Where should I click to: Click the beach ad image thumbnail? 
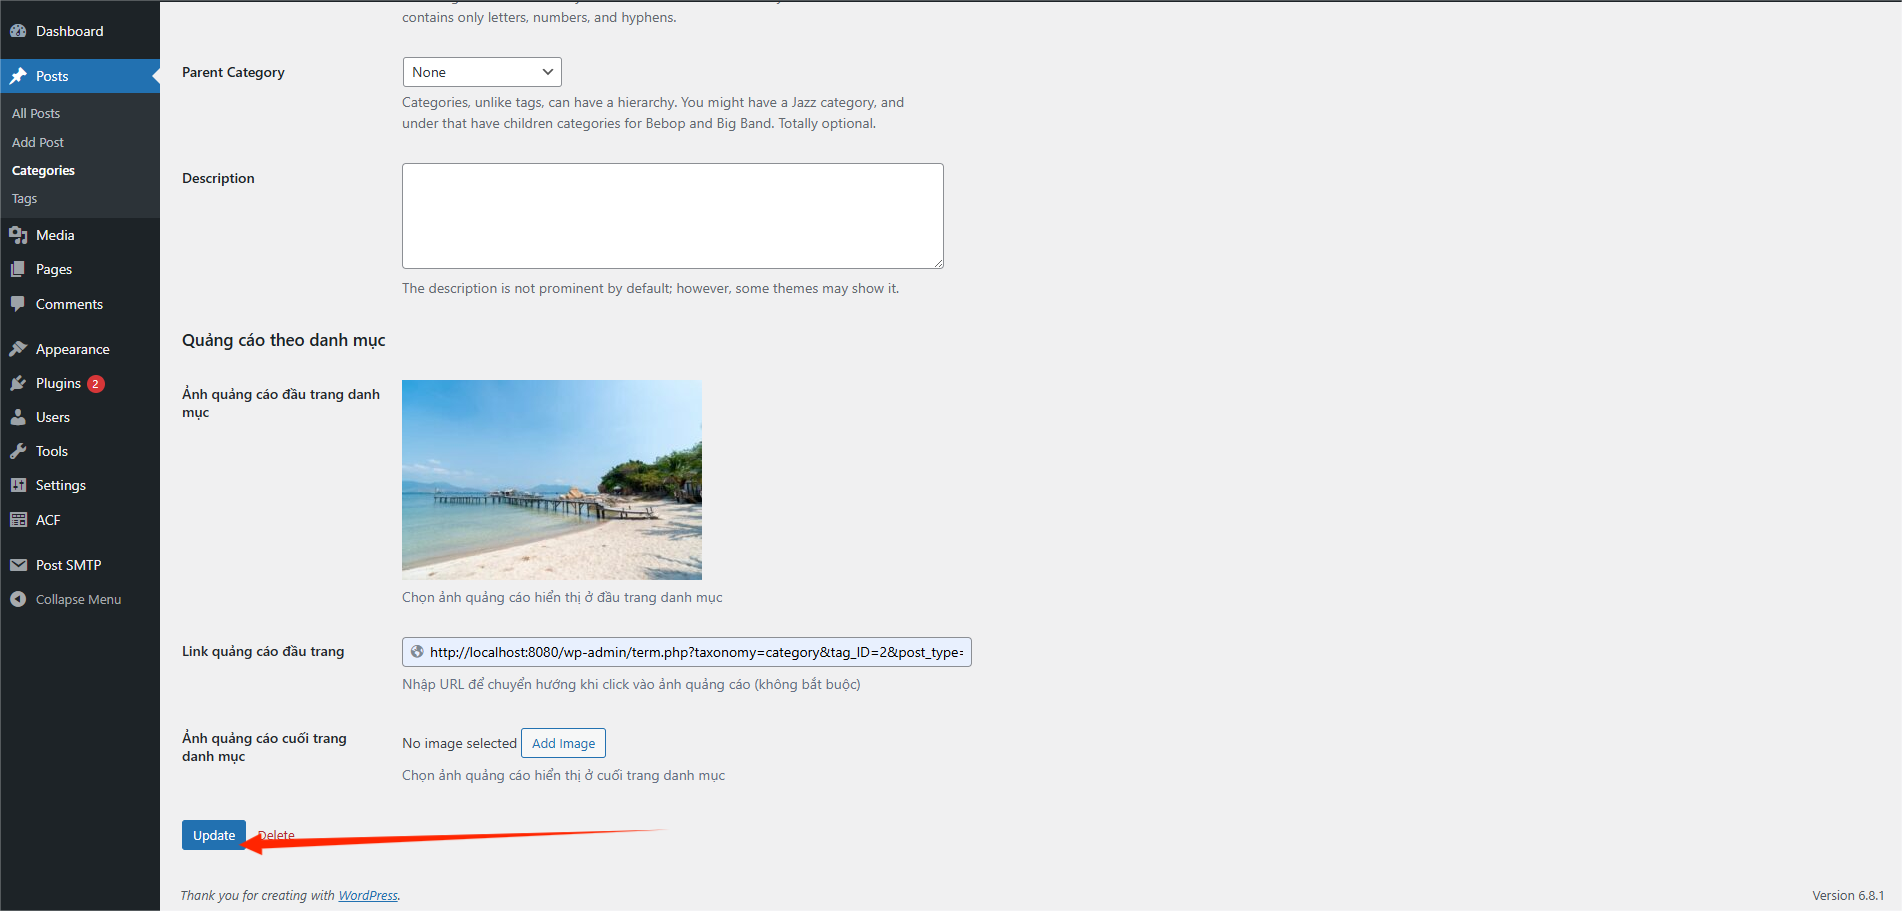tap(551, 479)
